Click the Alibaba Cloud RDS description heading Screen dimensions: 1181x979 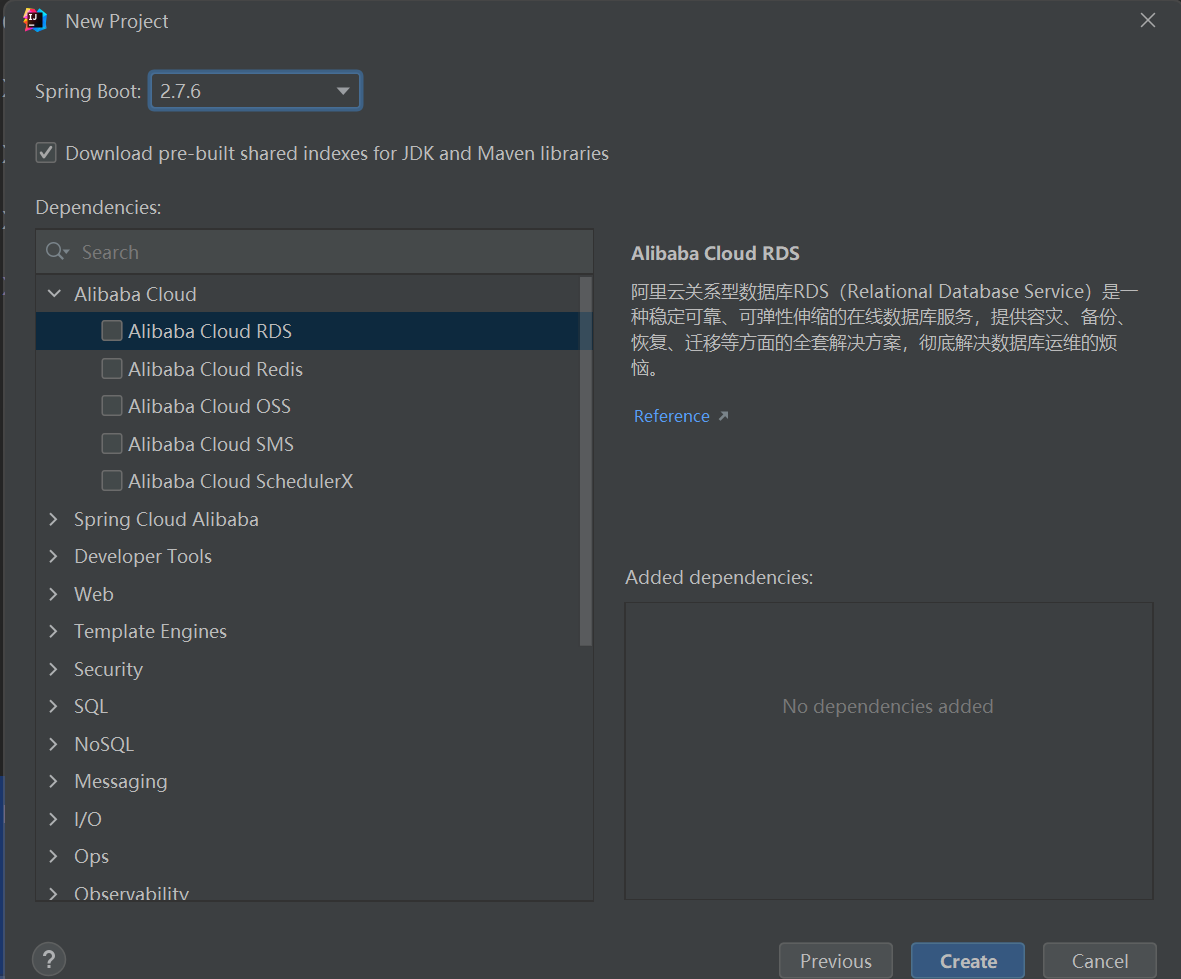716,253
